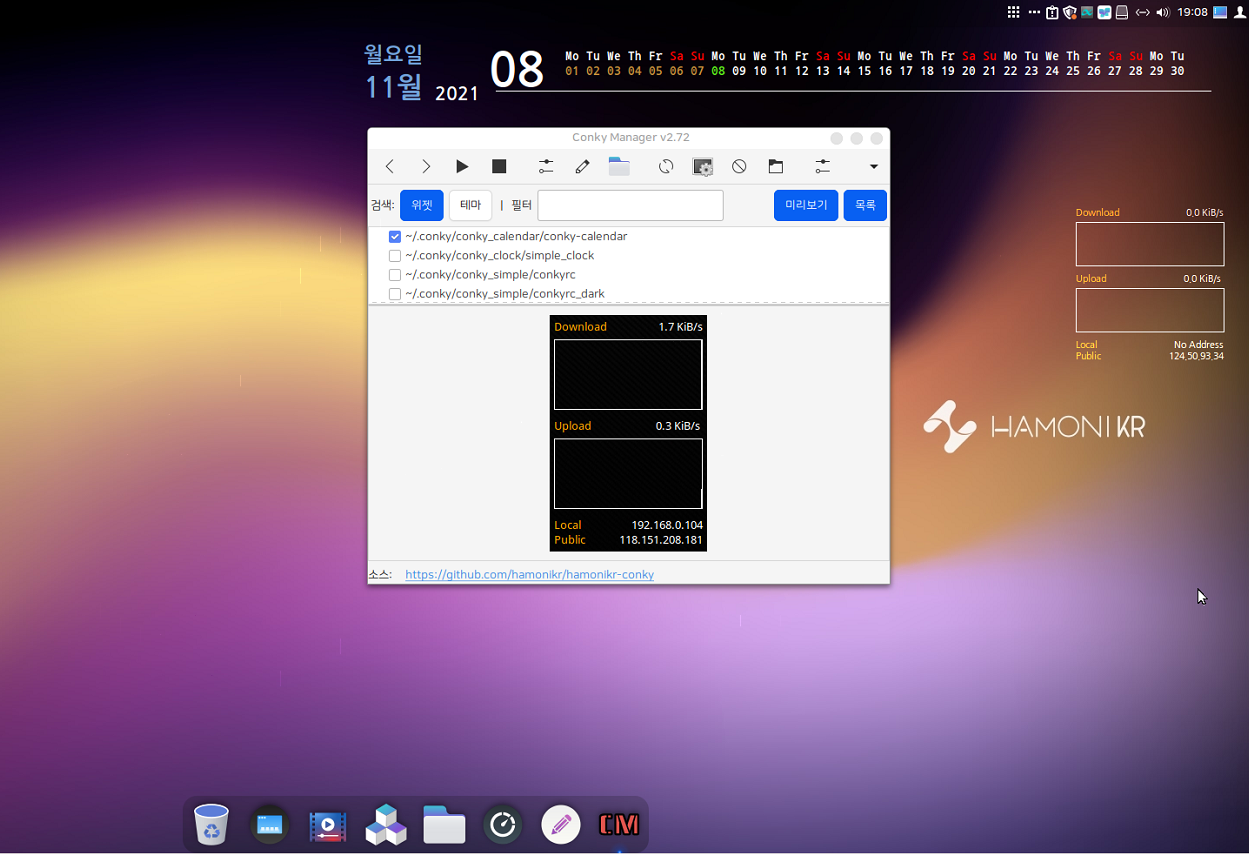Go back using the left arrow toolbar icon
The image size is (1249, 854).
tap(389, 166)
